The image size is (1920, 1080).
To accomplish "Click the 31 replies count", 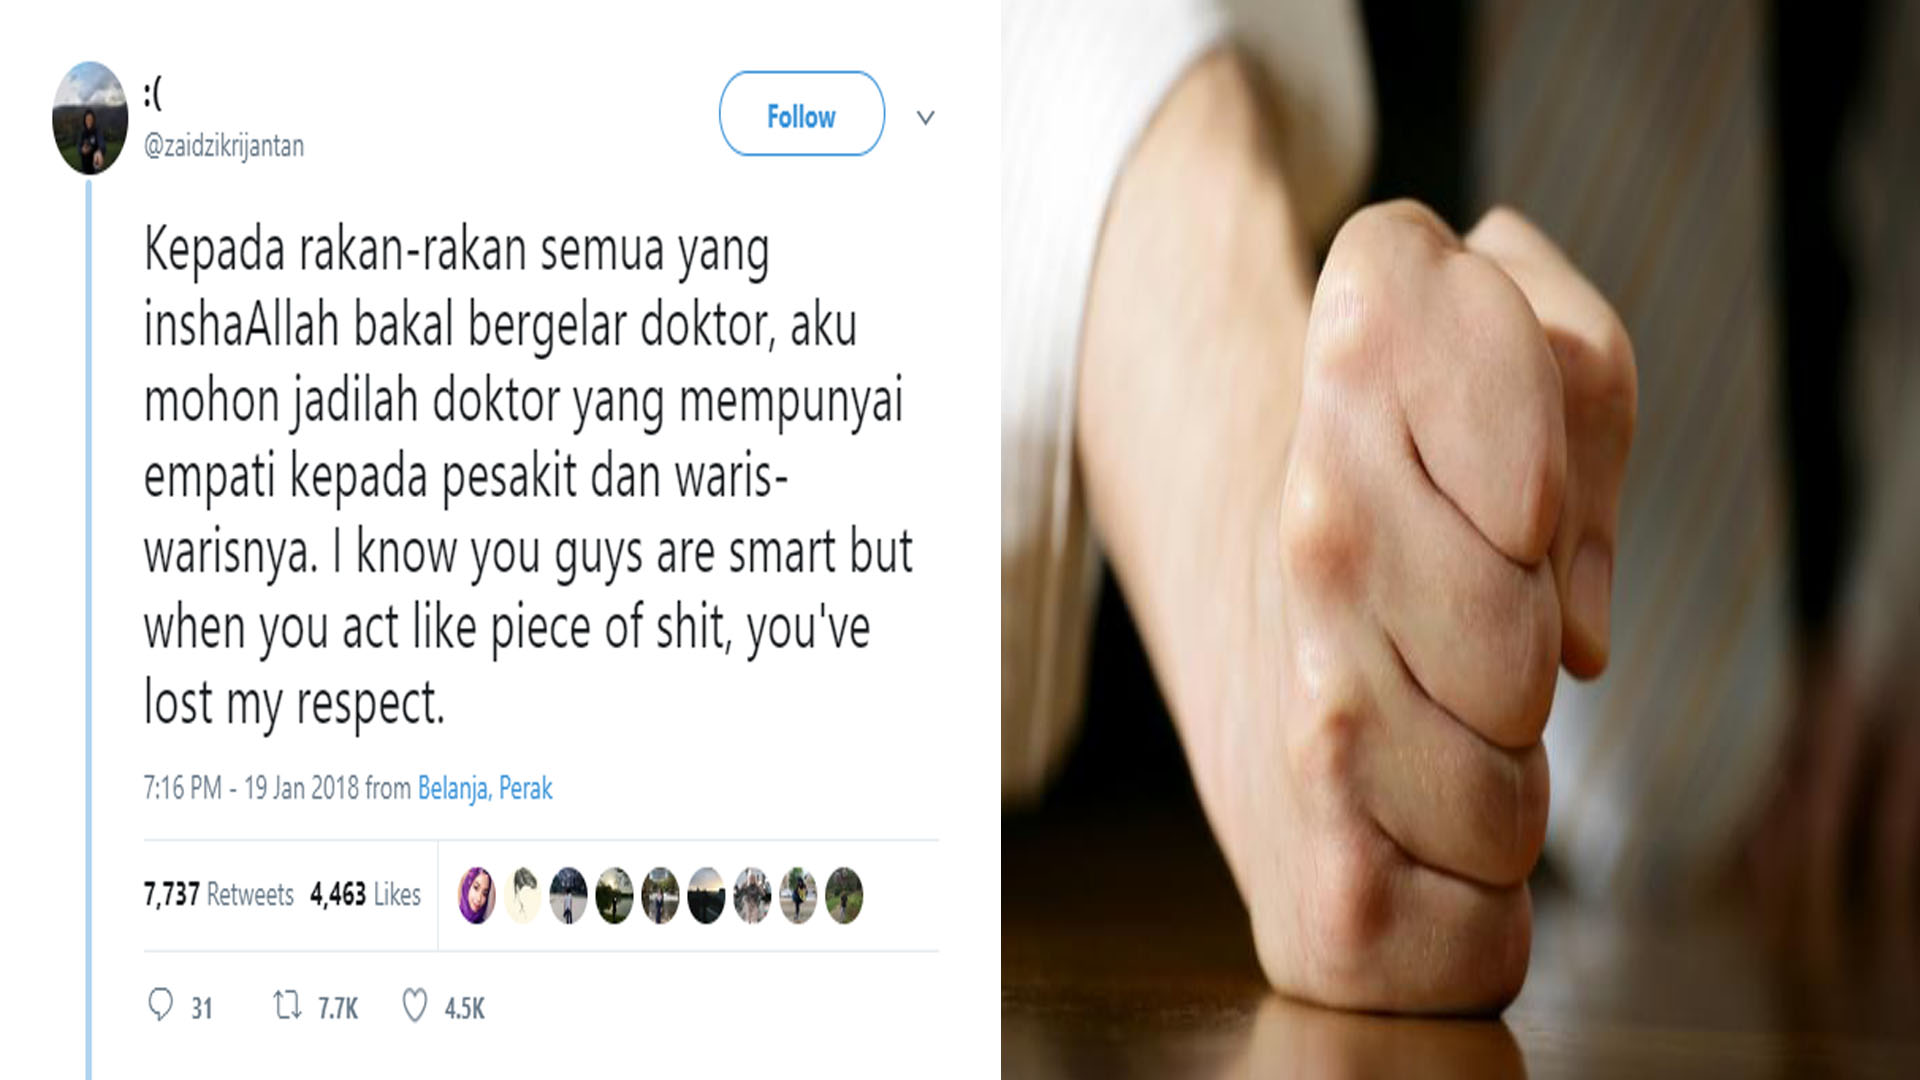I will 202,1008.
